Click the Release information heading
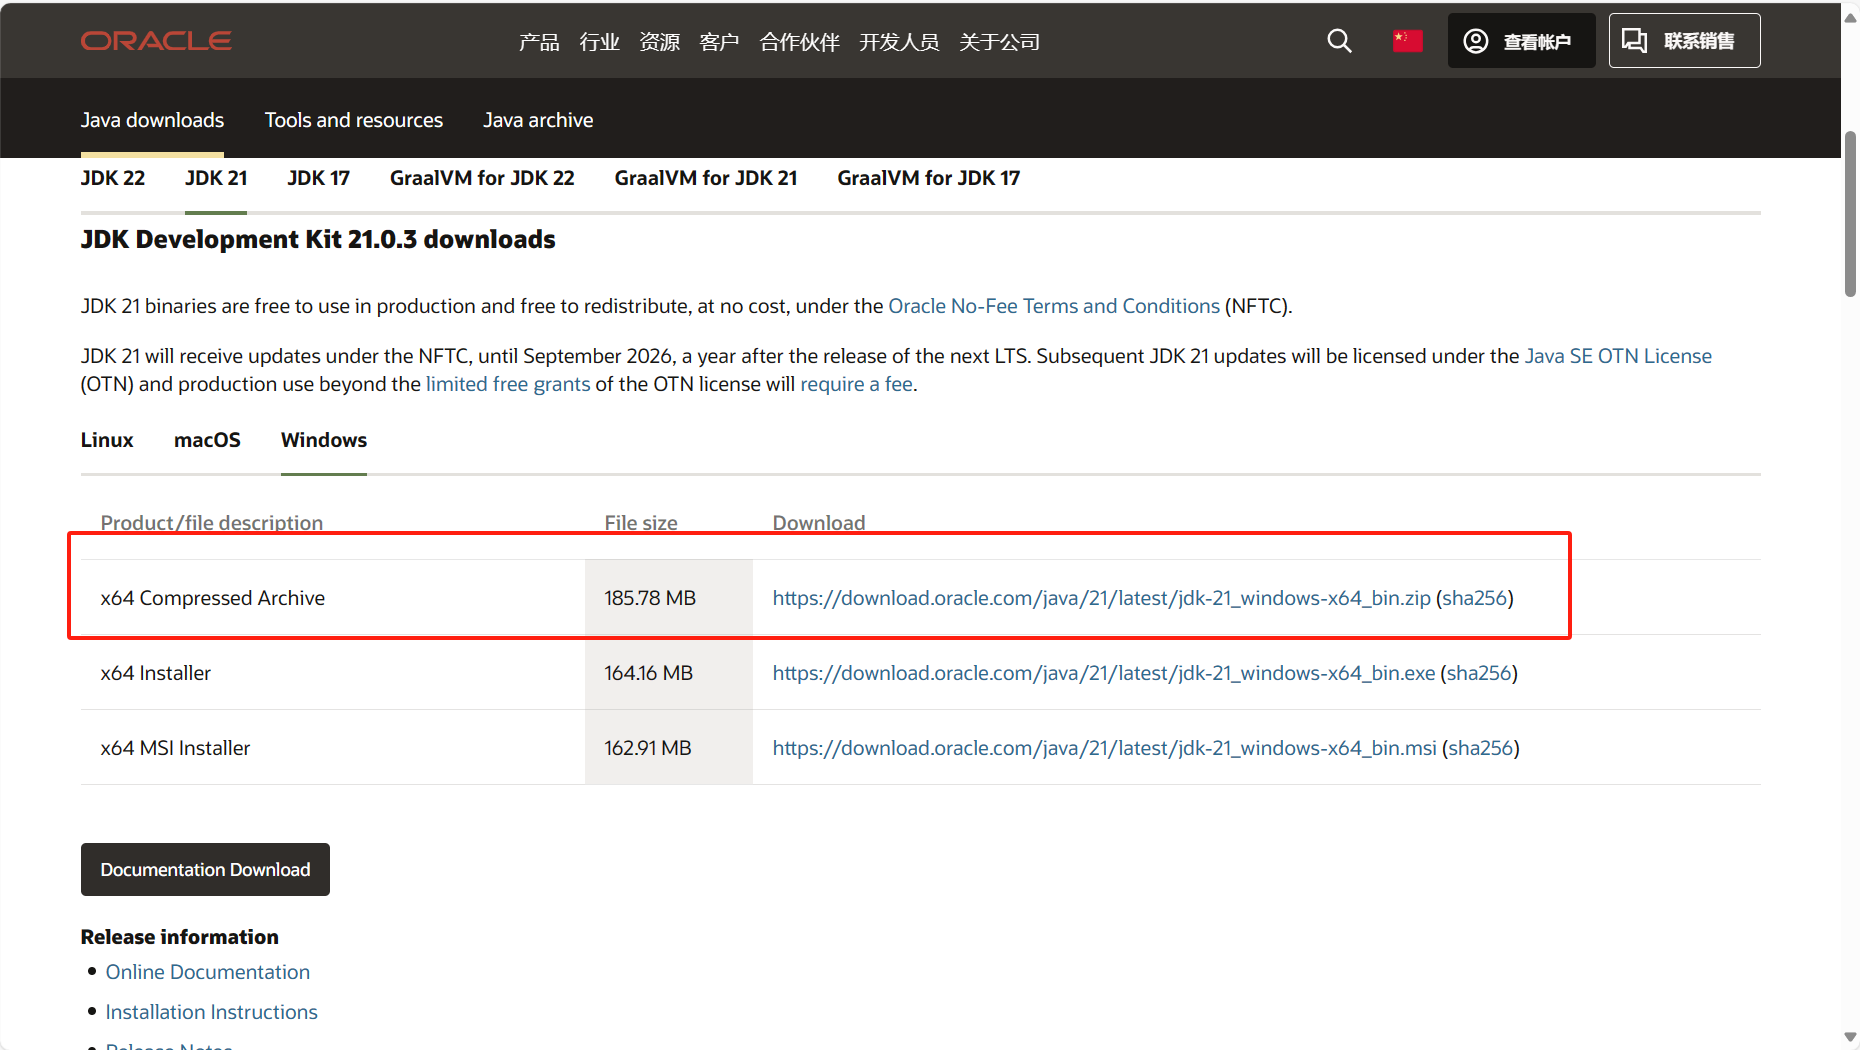The image size is (1860, 1050). pyautogui.click(x=180, y=937)
